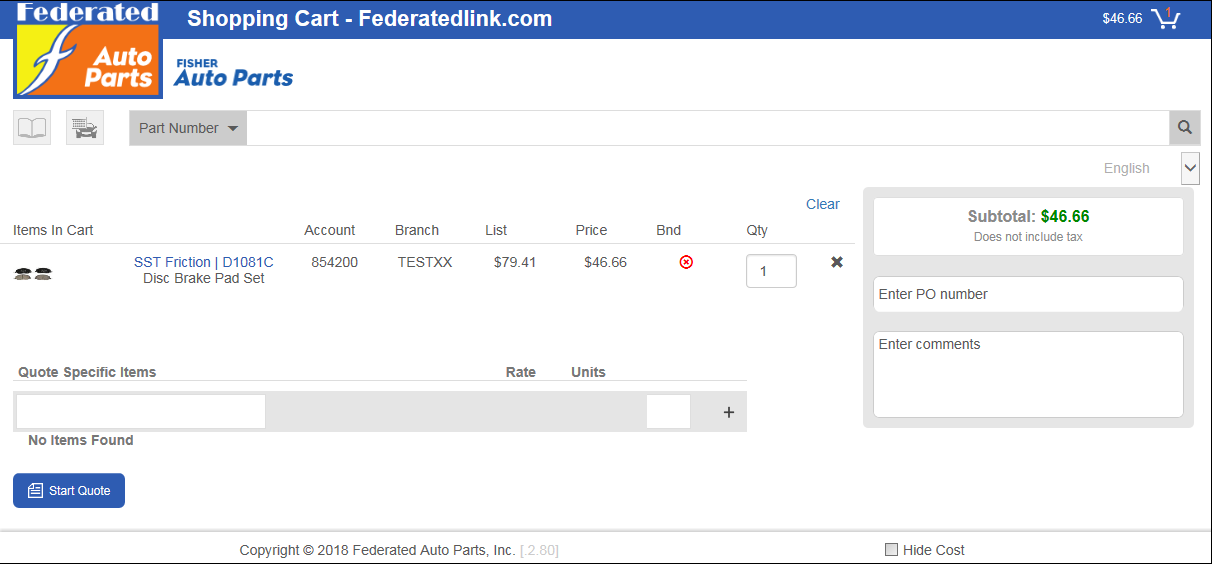This screenshot has height=564, width=1212.
Task: Open the shopping cart icon in header
Action: pos(1165,18)
